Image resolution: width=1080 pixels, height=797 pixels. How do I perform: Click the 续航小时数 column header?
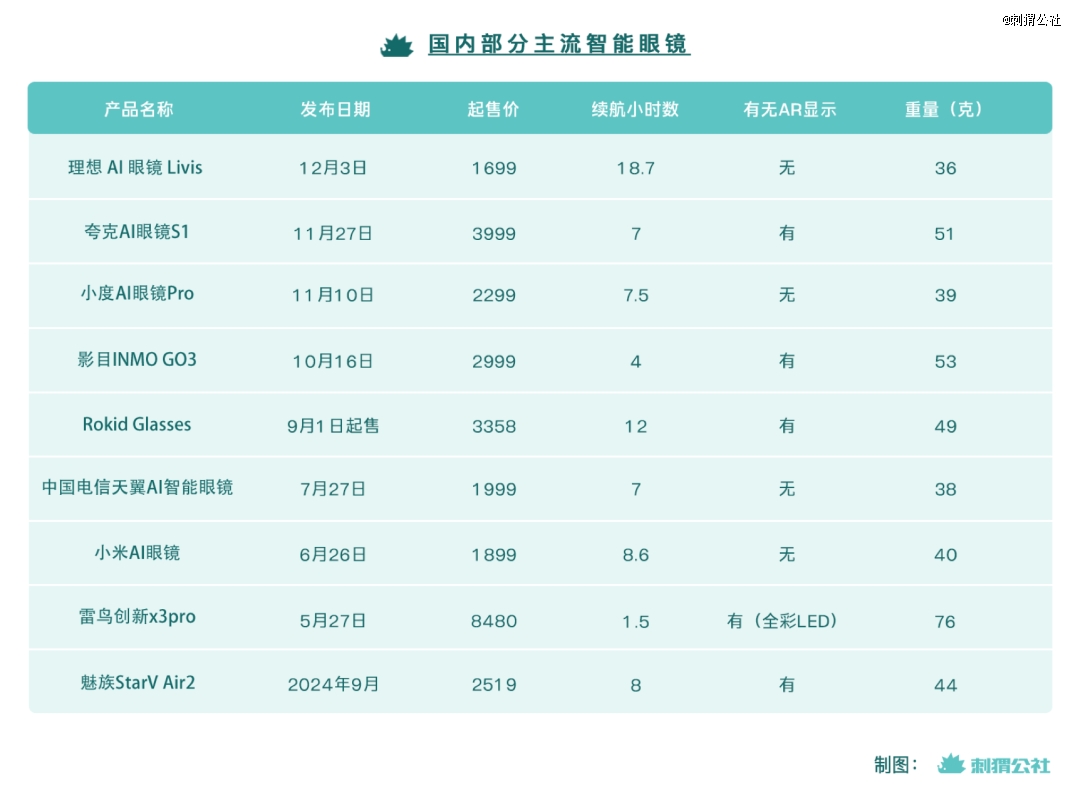pyautogui.click(x=635, y=109)
